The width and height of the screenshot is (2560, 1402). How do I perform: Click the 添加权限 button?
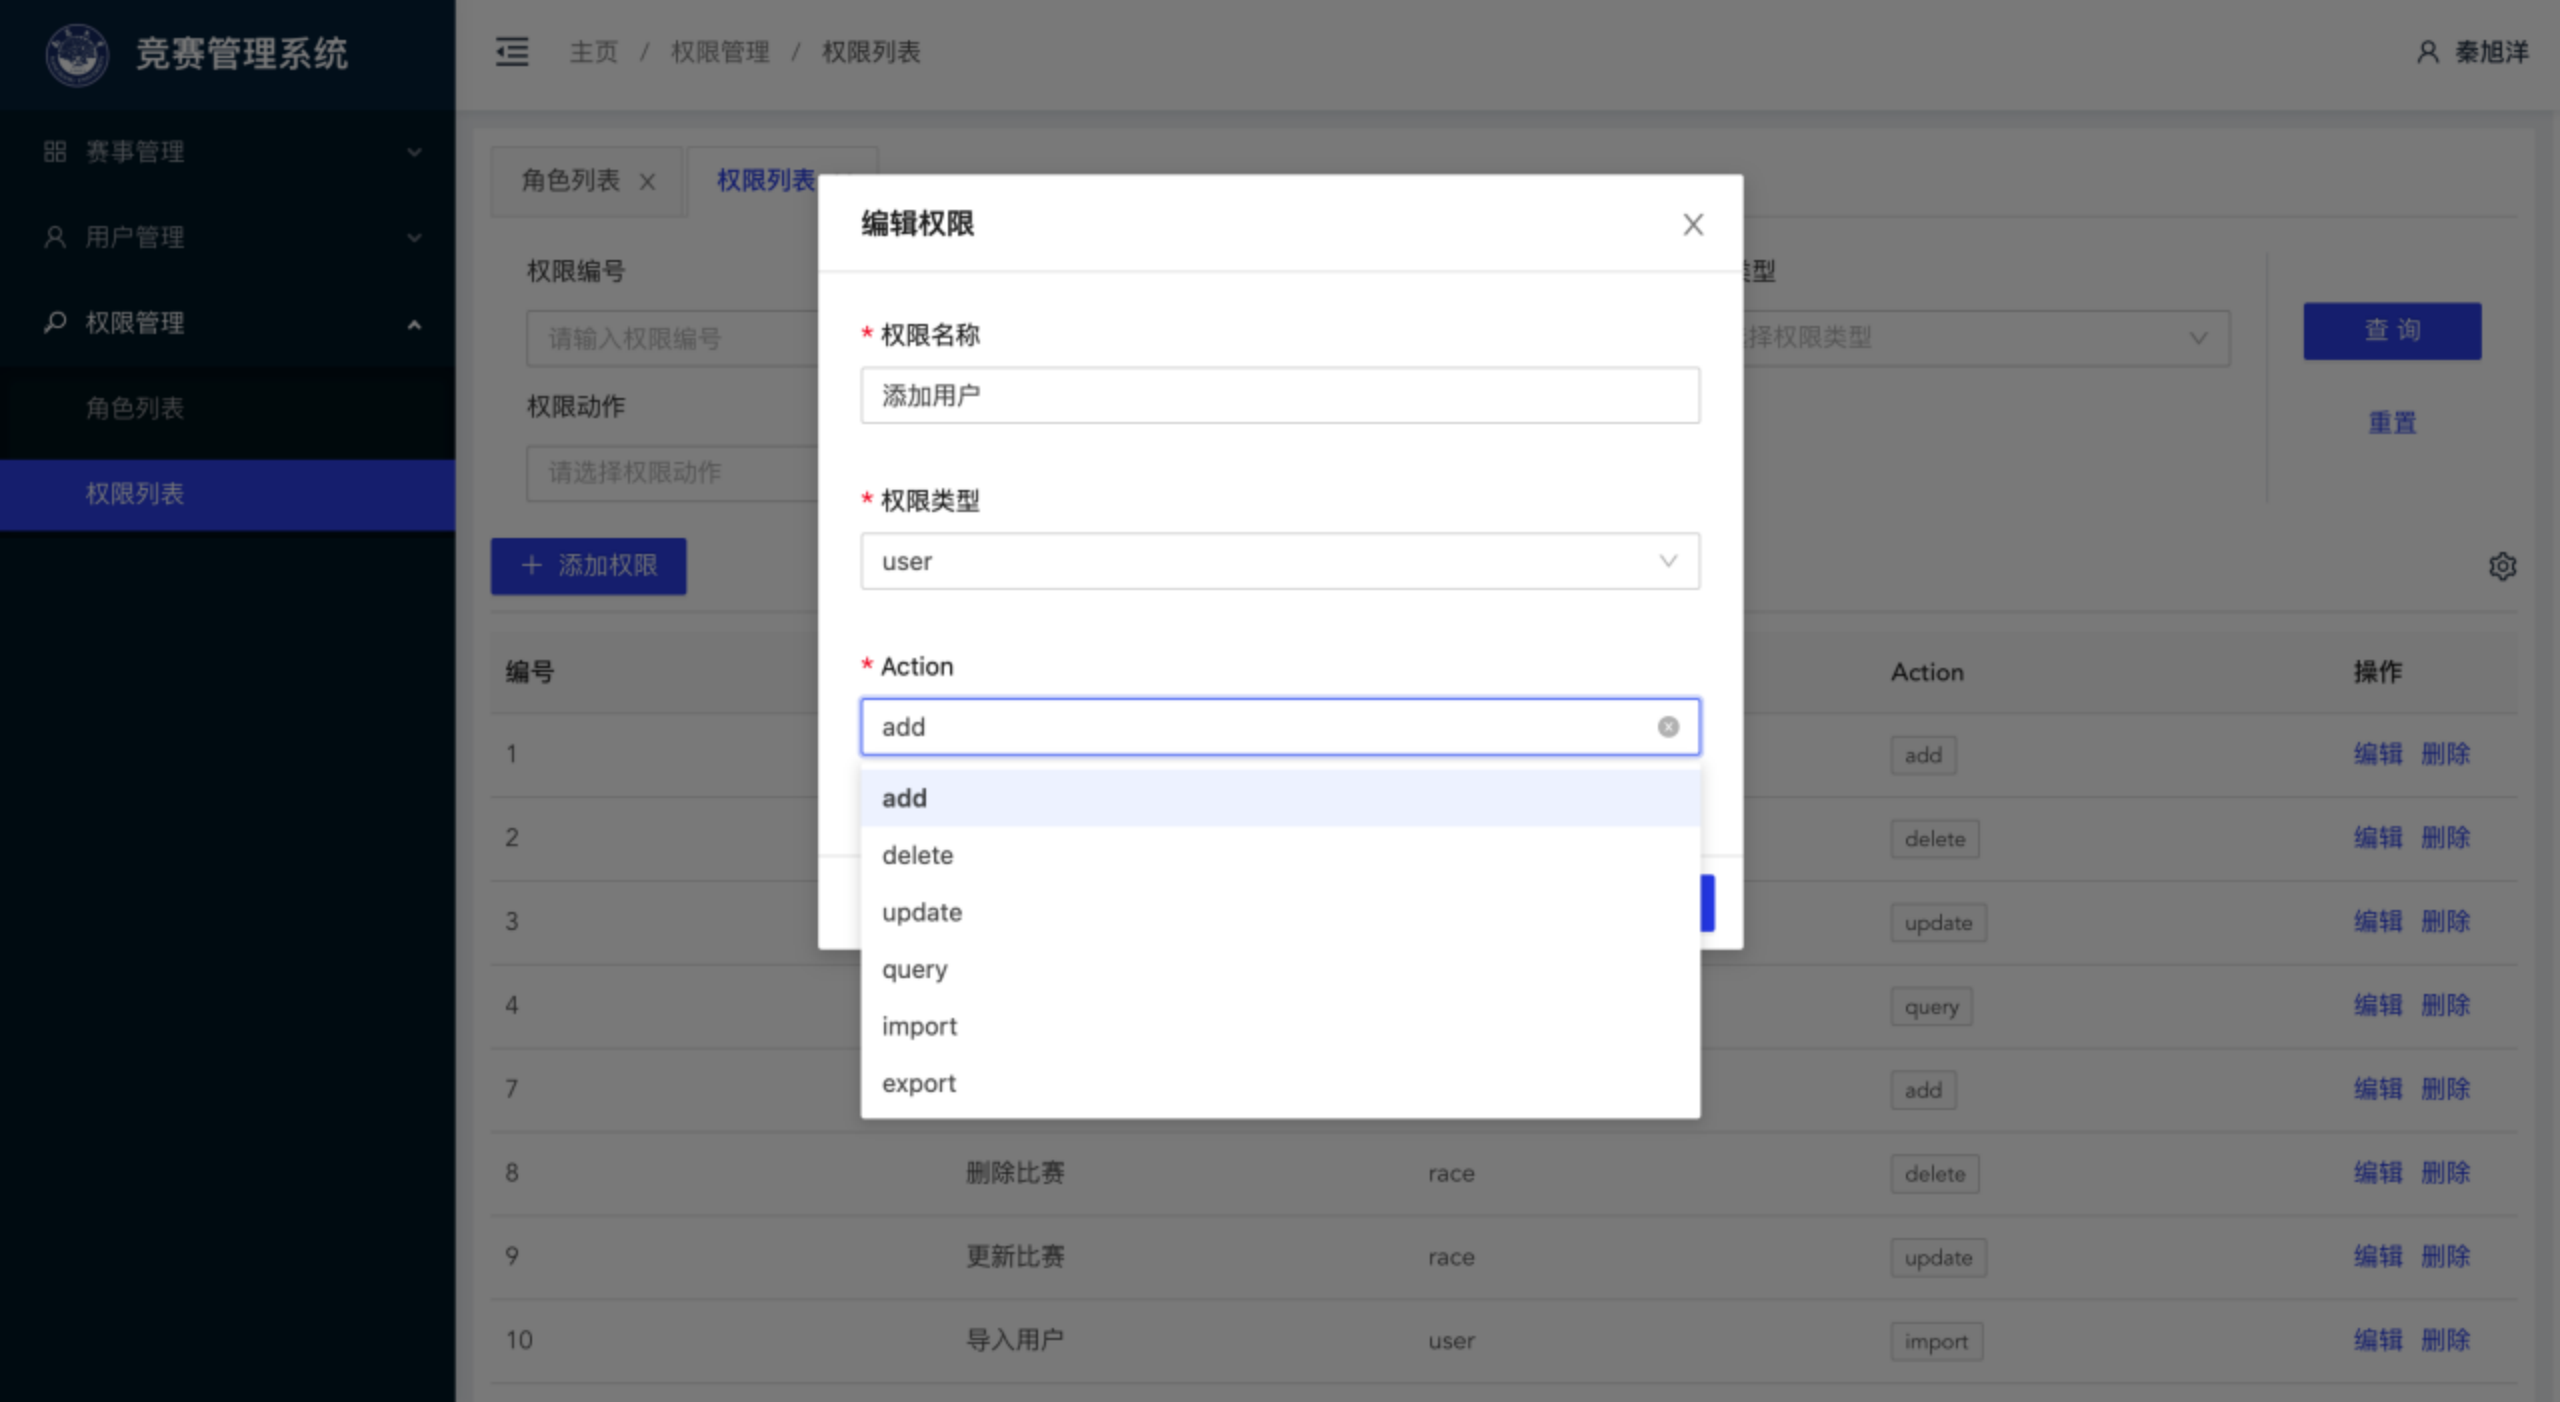point(588,566)
